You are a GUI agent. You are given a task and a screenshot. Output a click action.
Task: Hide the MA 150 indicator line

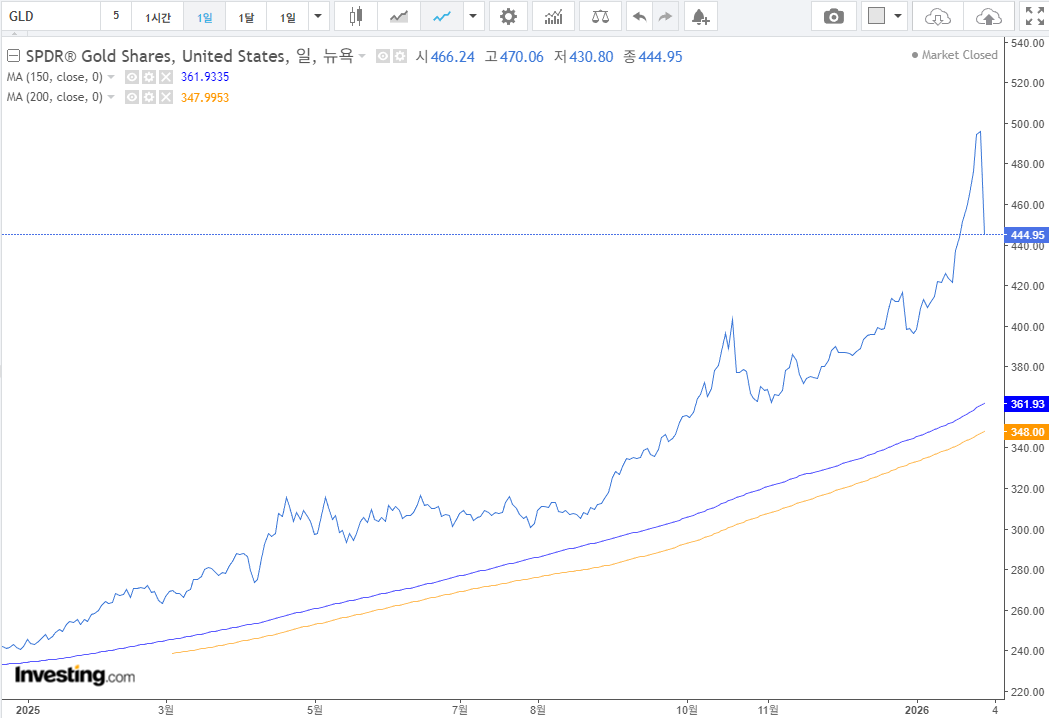coord(132,77)
